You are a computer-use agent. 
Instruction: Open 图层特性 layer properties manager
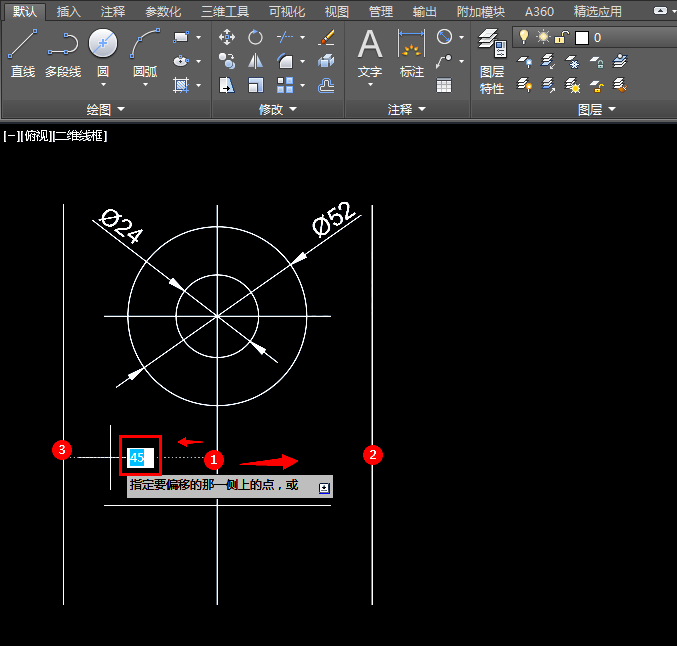(491, 60)
